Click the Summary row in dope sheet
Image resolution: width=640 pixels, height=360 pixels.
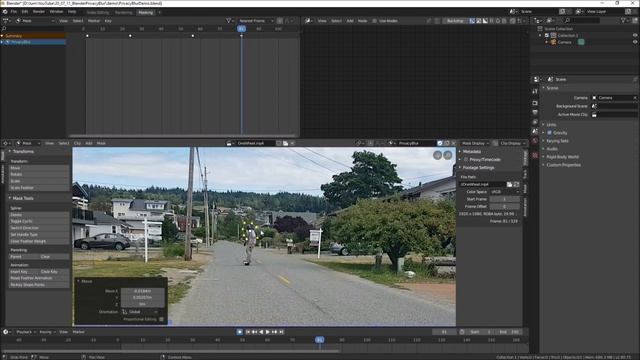33,36
